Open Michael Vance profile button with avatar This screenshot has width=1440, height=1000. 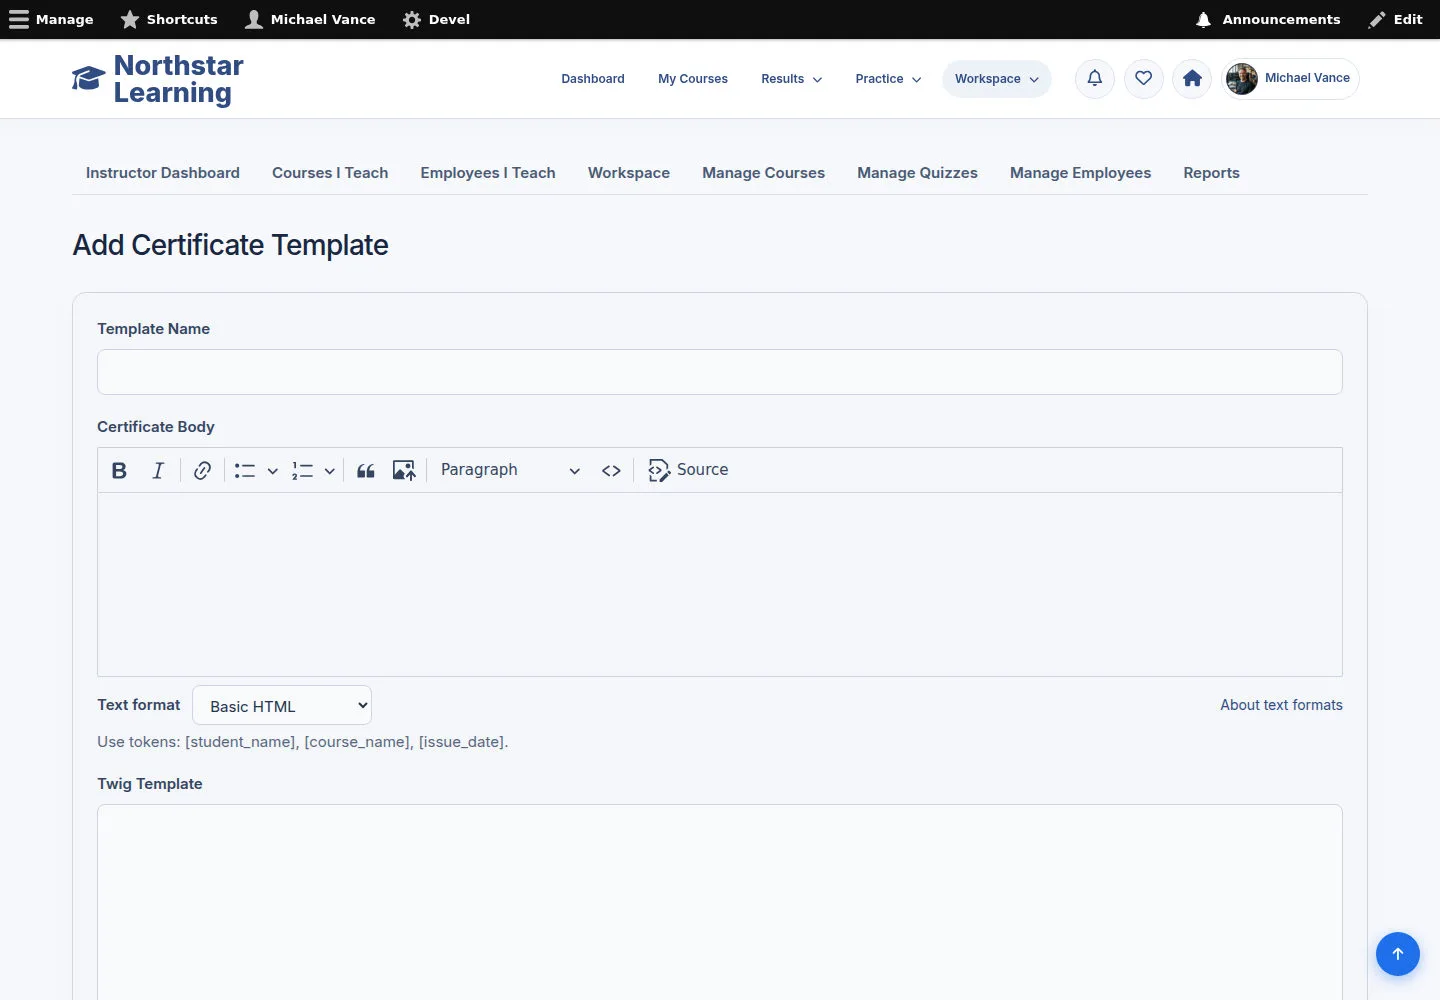1290,79
